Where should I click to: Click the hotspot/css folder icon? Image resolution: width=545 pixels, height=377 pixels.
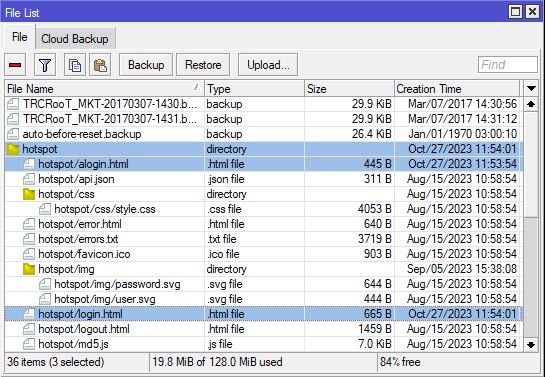pos(29,194)
